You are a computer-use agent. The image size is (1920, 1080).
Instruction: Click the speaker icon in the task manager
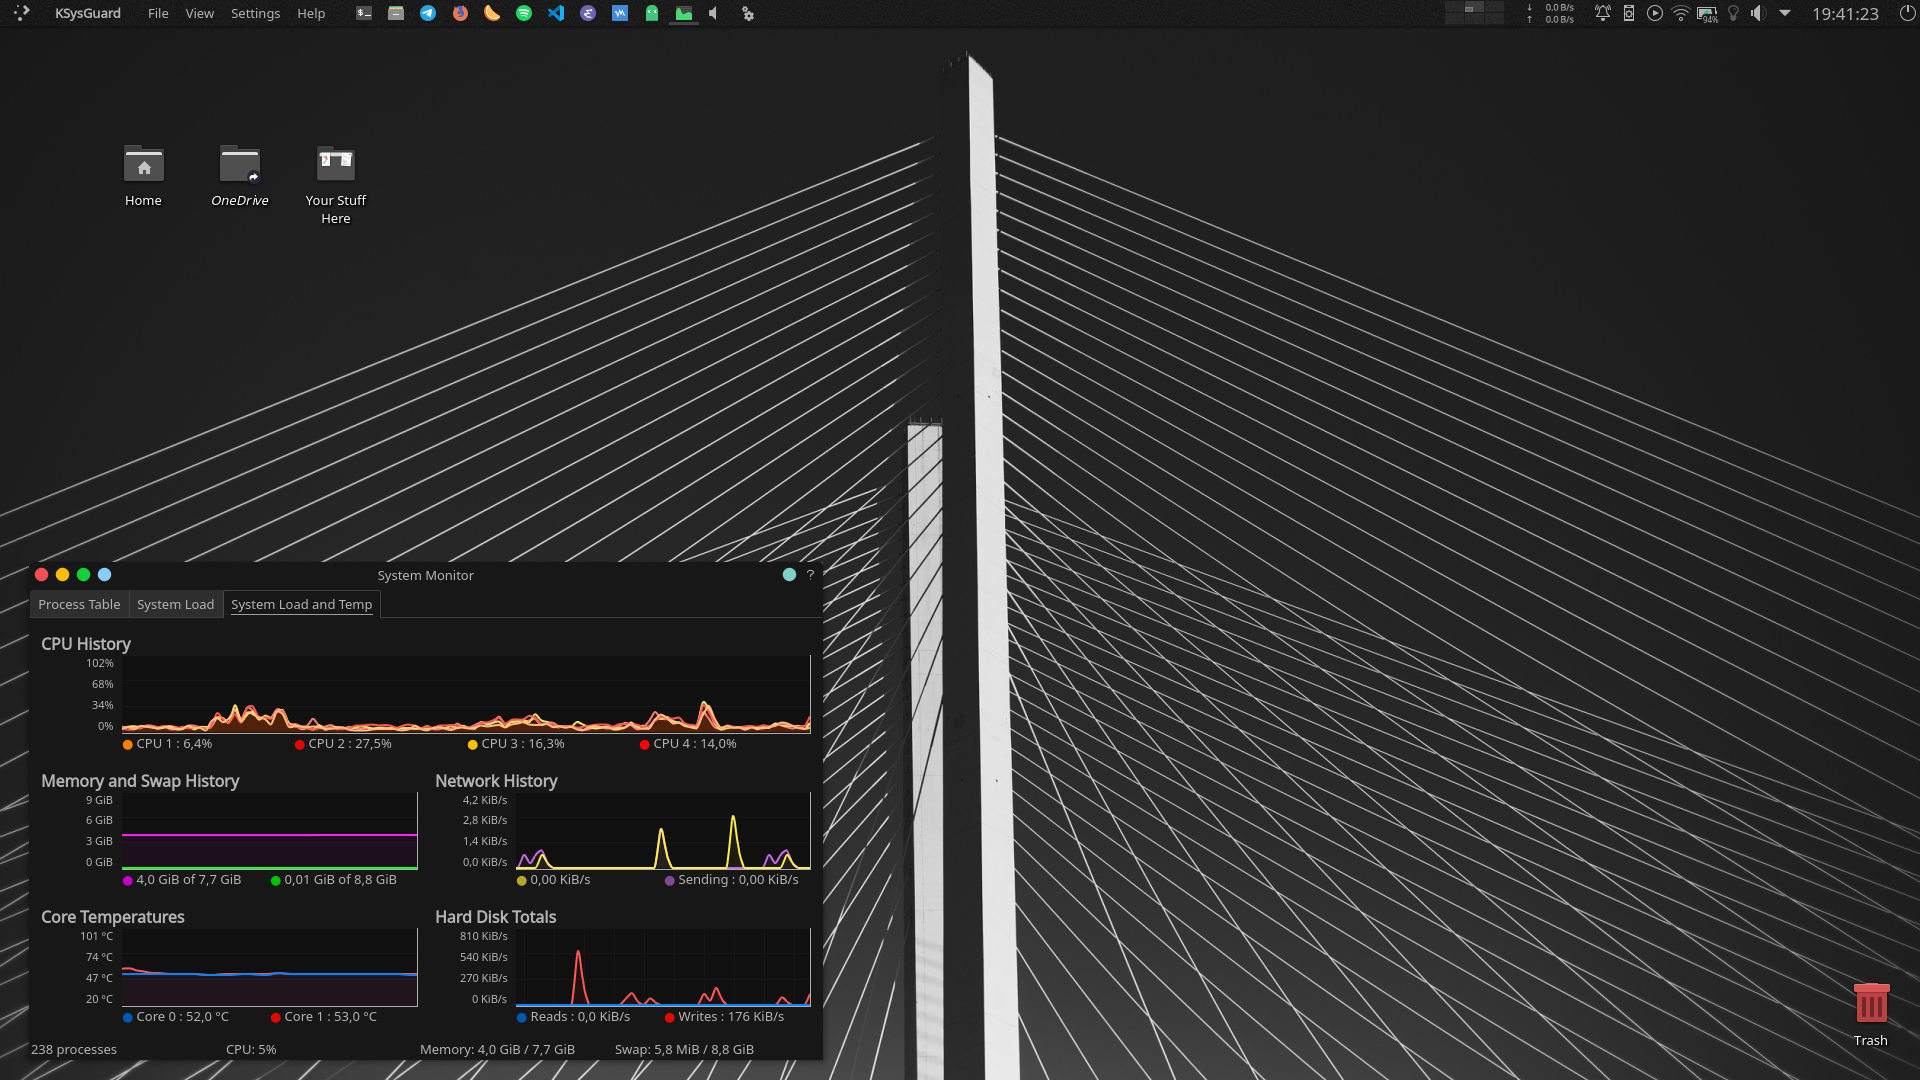(x=714, y=13)
